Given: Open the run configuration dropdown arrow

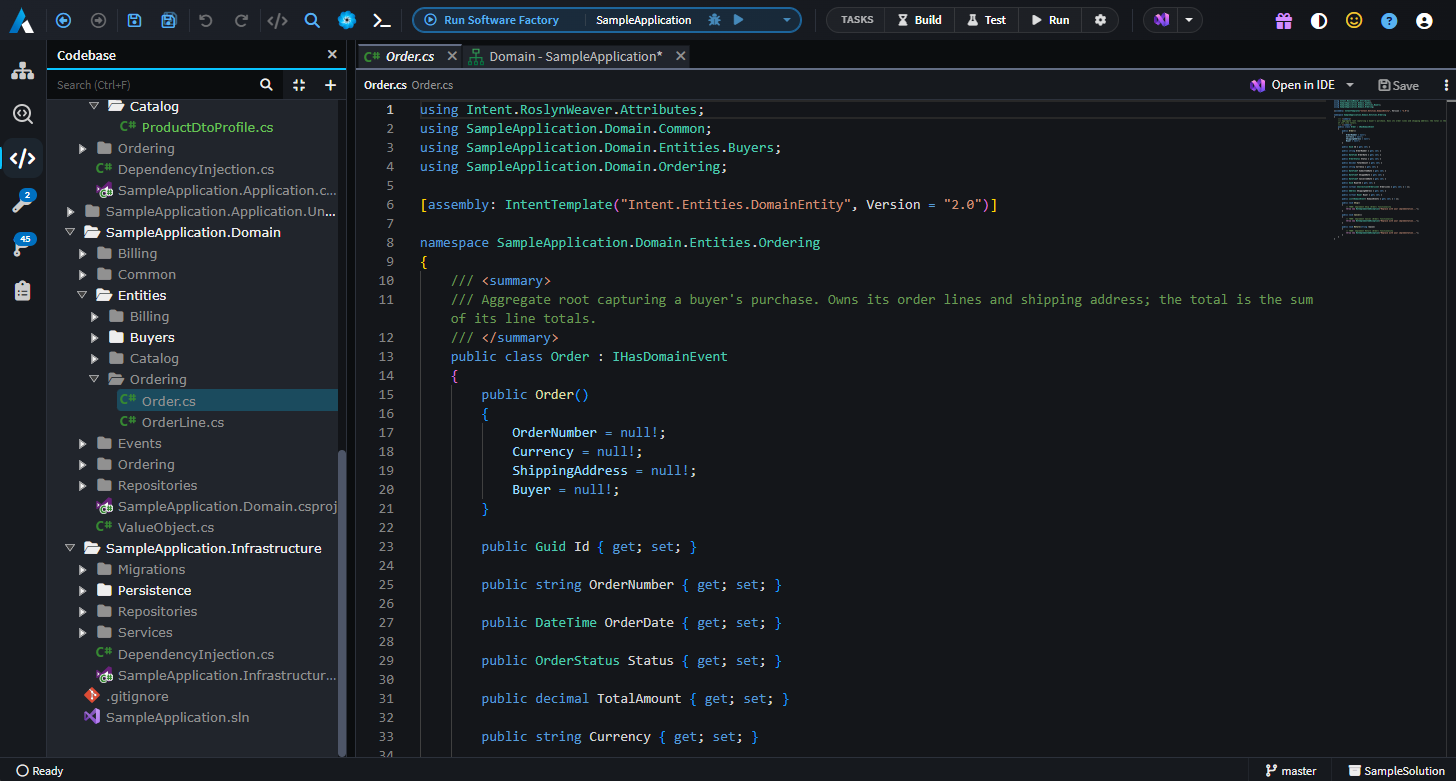Looking at the screenshot, I should [787, 20].
